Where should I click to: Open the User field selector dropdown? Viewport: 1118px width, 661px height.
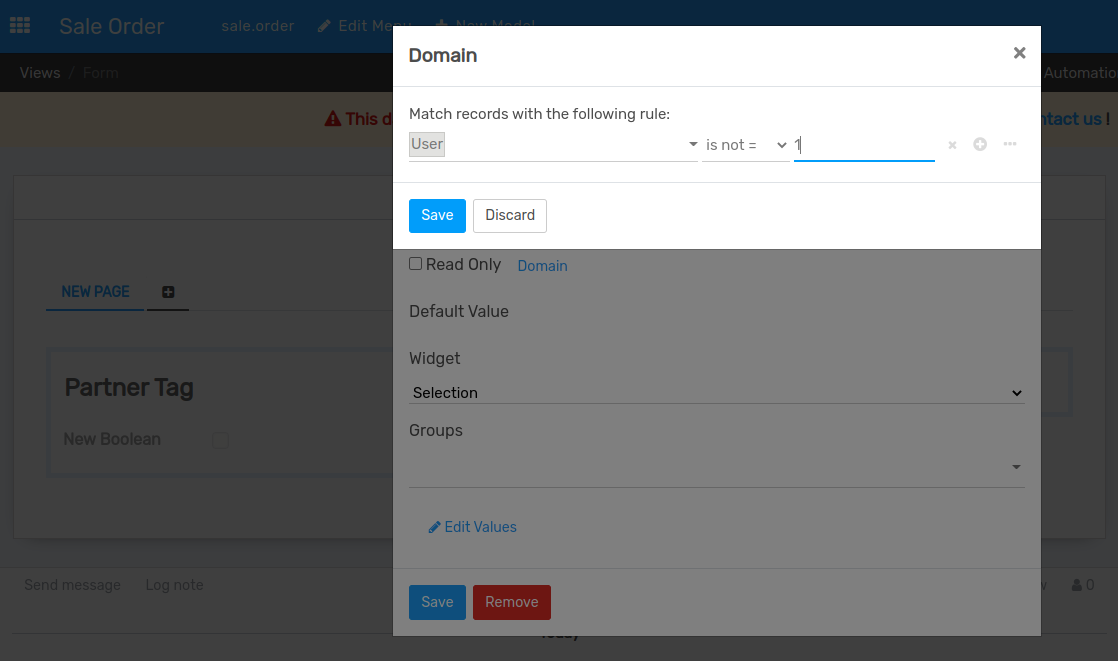point(692,144)
